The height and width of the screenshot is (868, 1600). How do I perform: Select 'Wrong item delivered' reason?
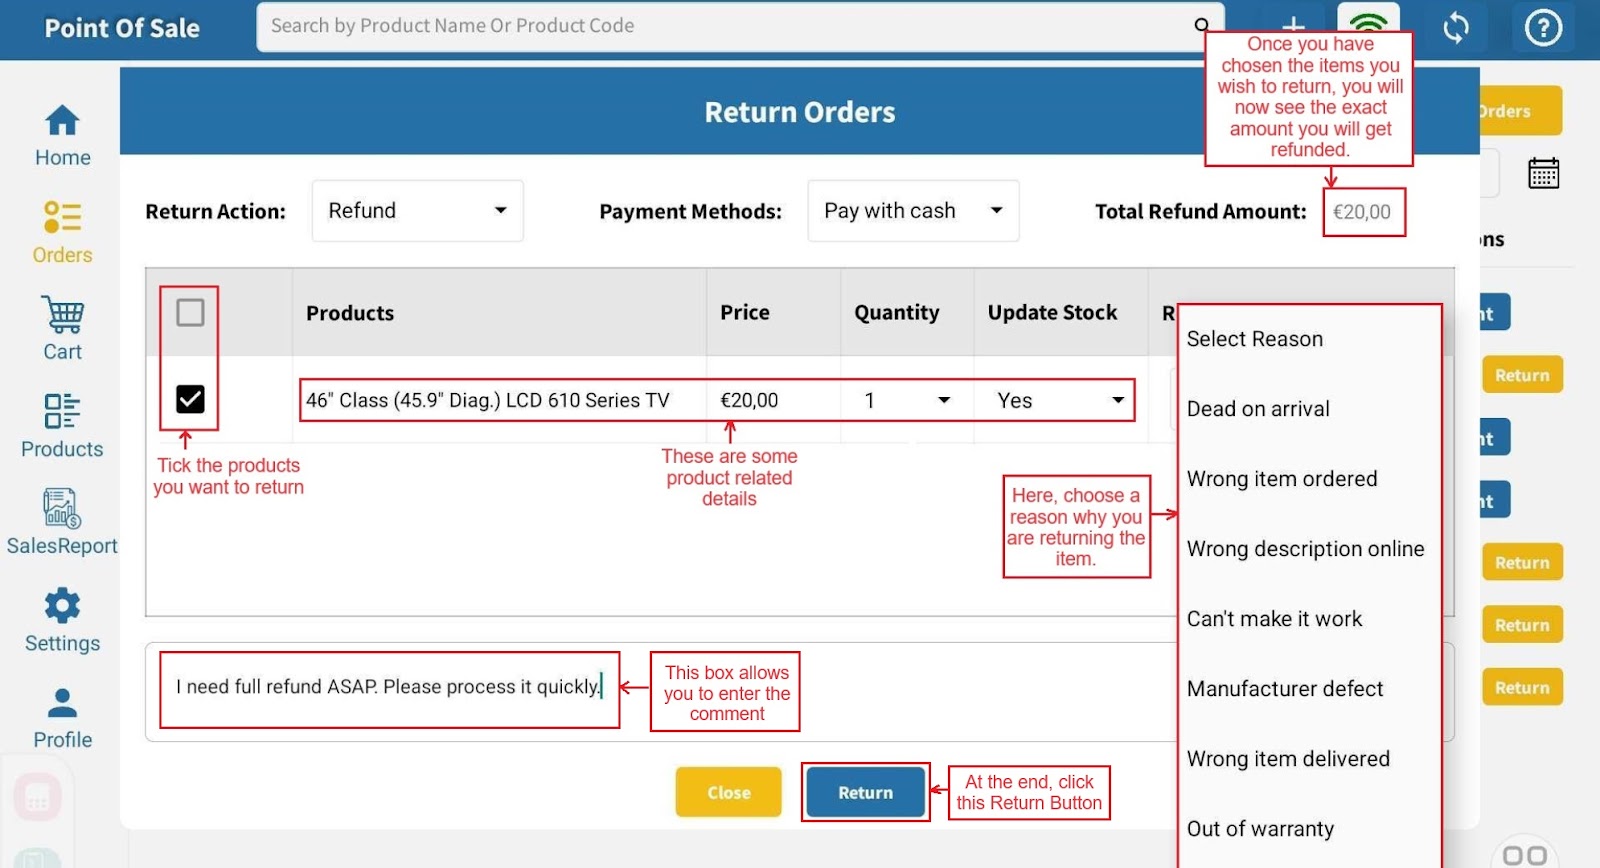[1288, 759]
